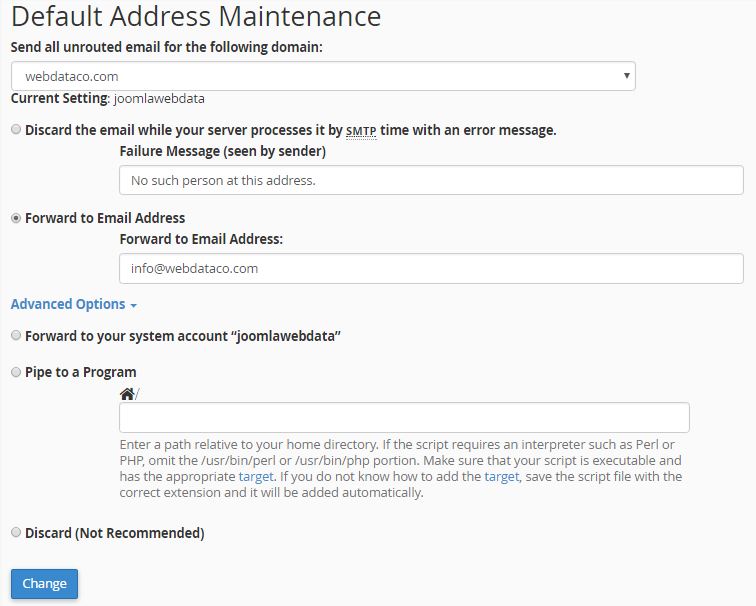
Task: Choose Discard (Not Recommended) radio button
Action: click(x=16, y=532)
